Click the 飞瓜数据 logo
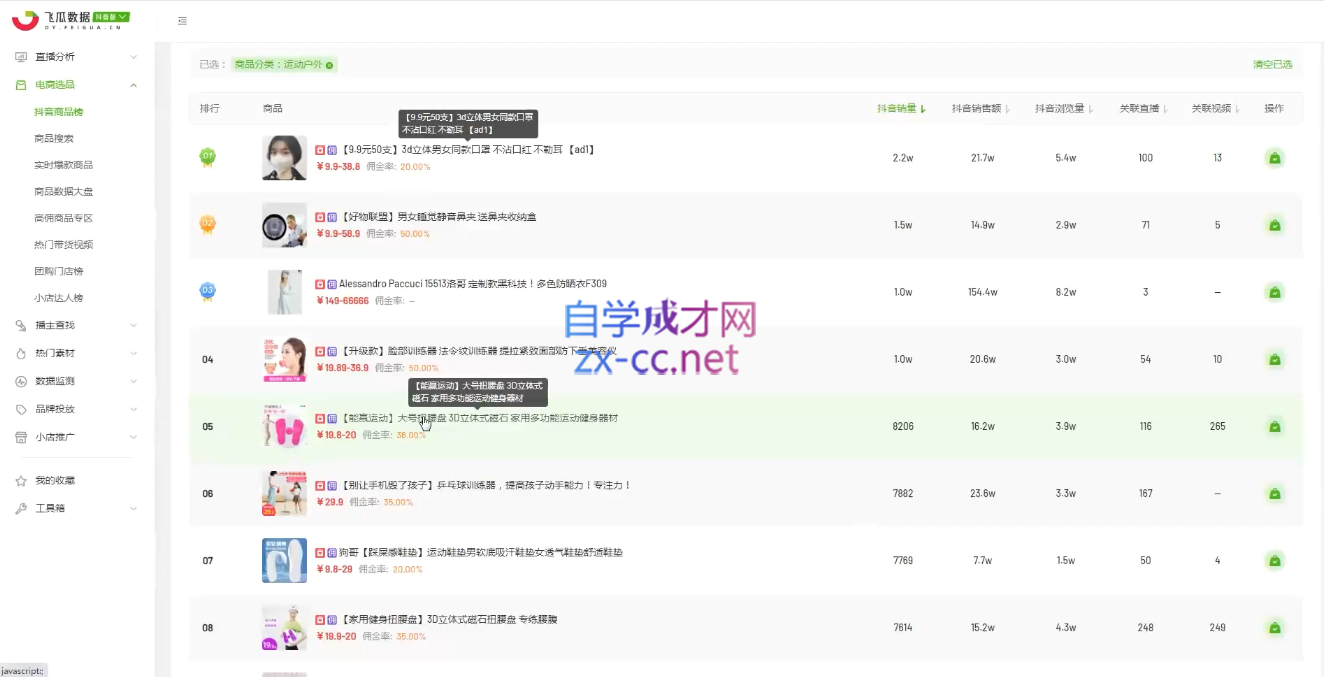 70,19
